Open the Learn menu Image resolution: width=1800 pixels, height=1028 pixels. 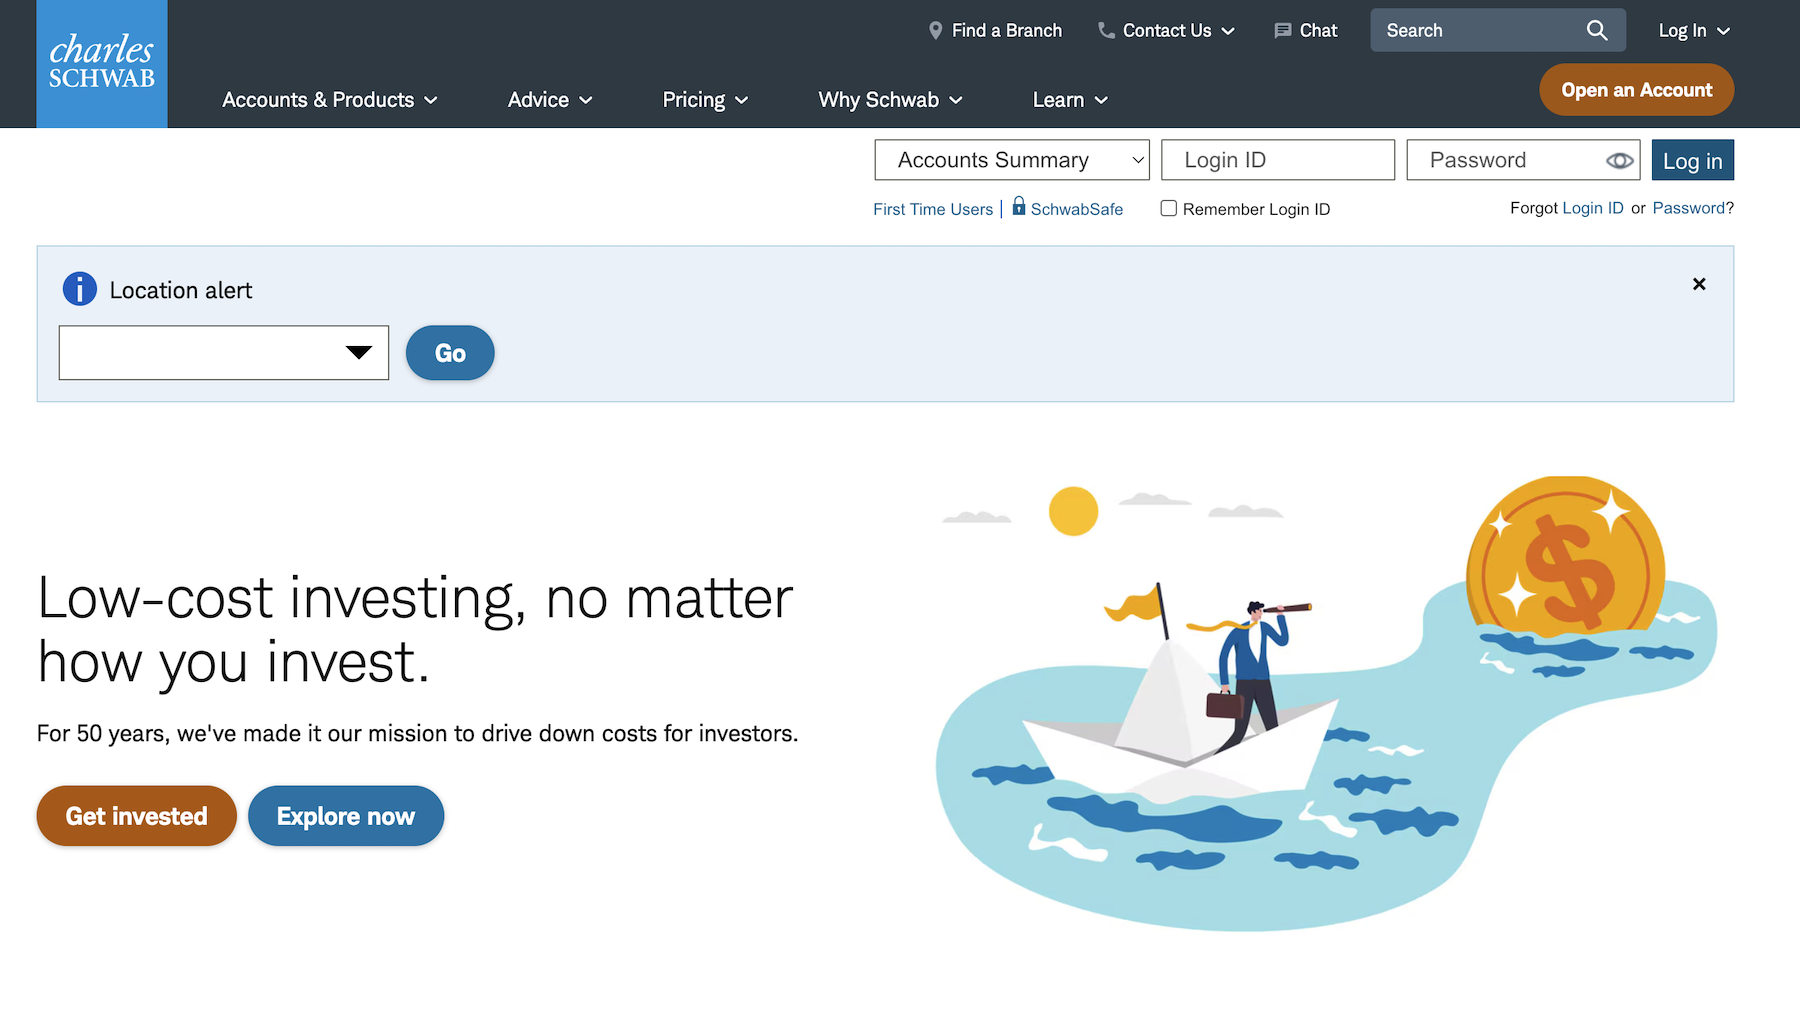[x=1070, y=100]
